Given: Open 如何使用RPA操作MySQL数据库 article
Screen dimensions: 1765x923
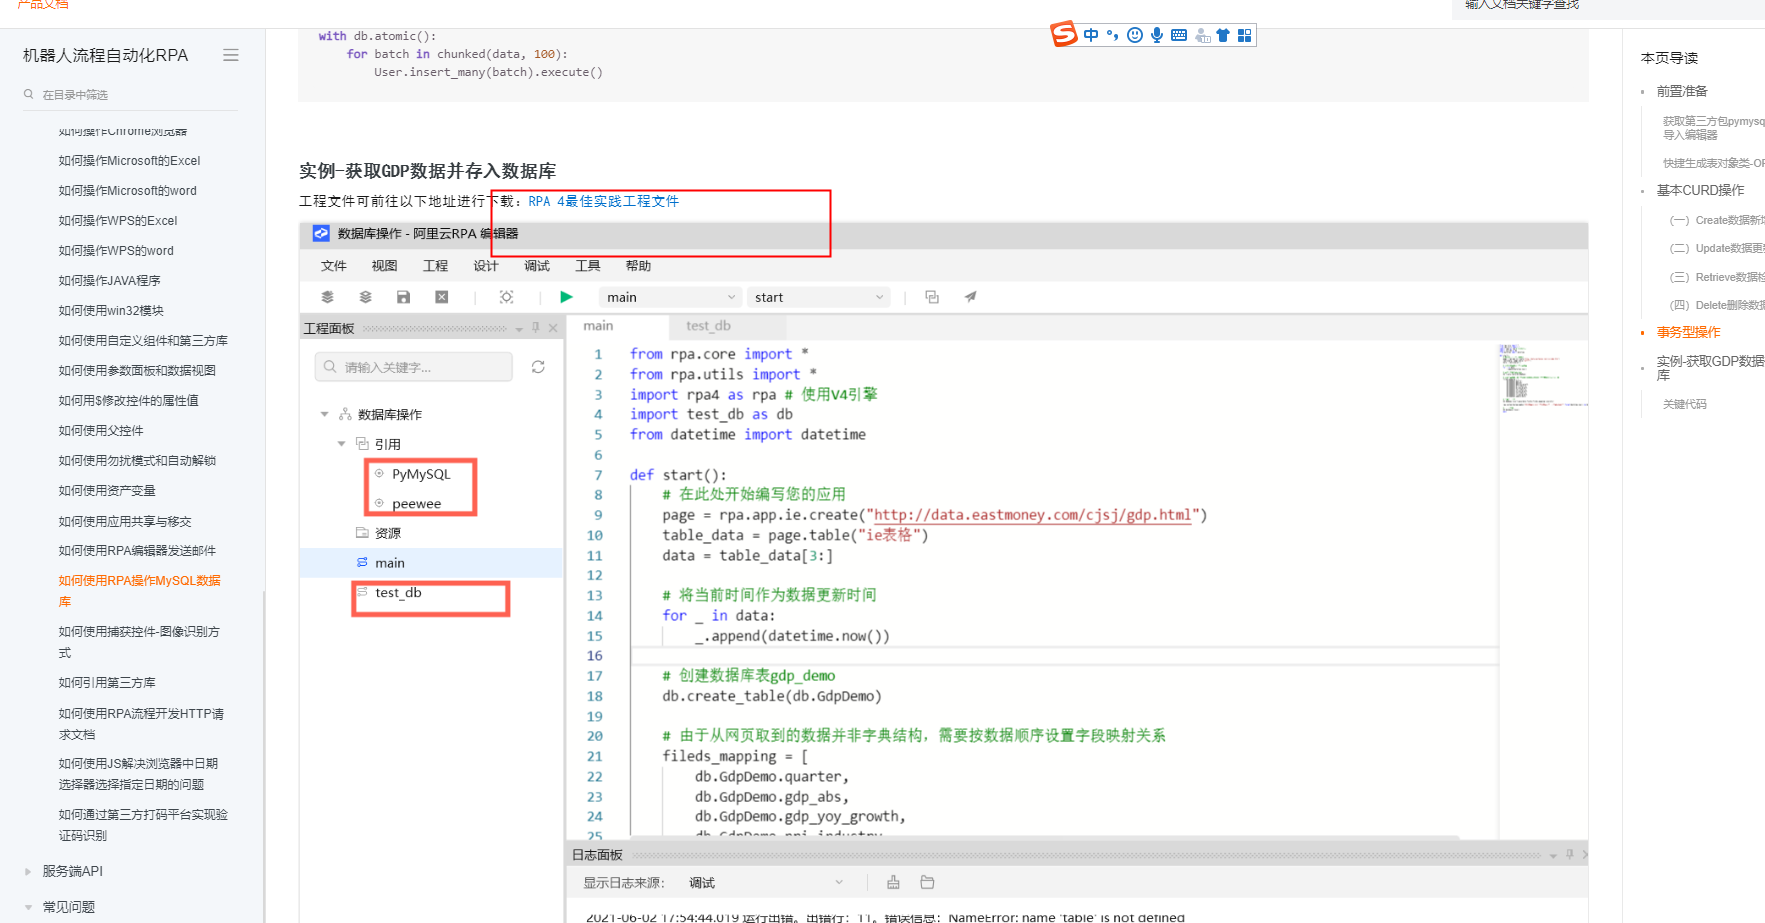Looking at the screenshot, I should (x=139, y=591).
